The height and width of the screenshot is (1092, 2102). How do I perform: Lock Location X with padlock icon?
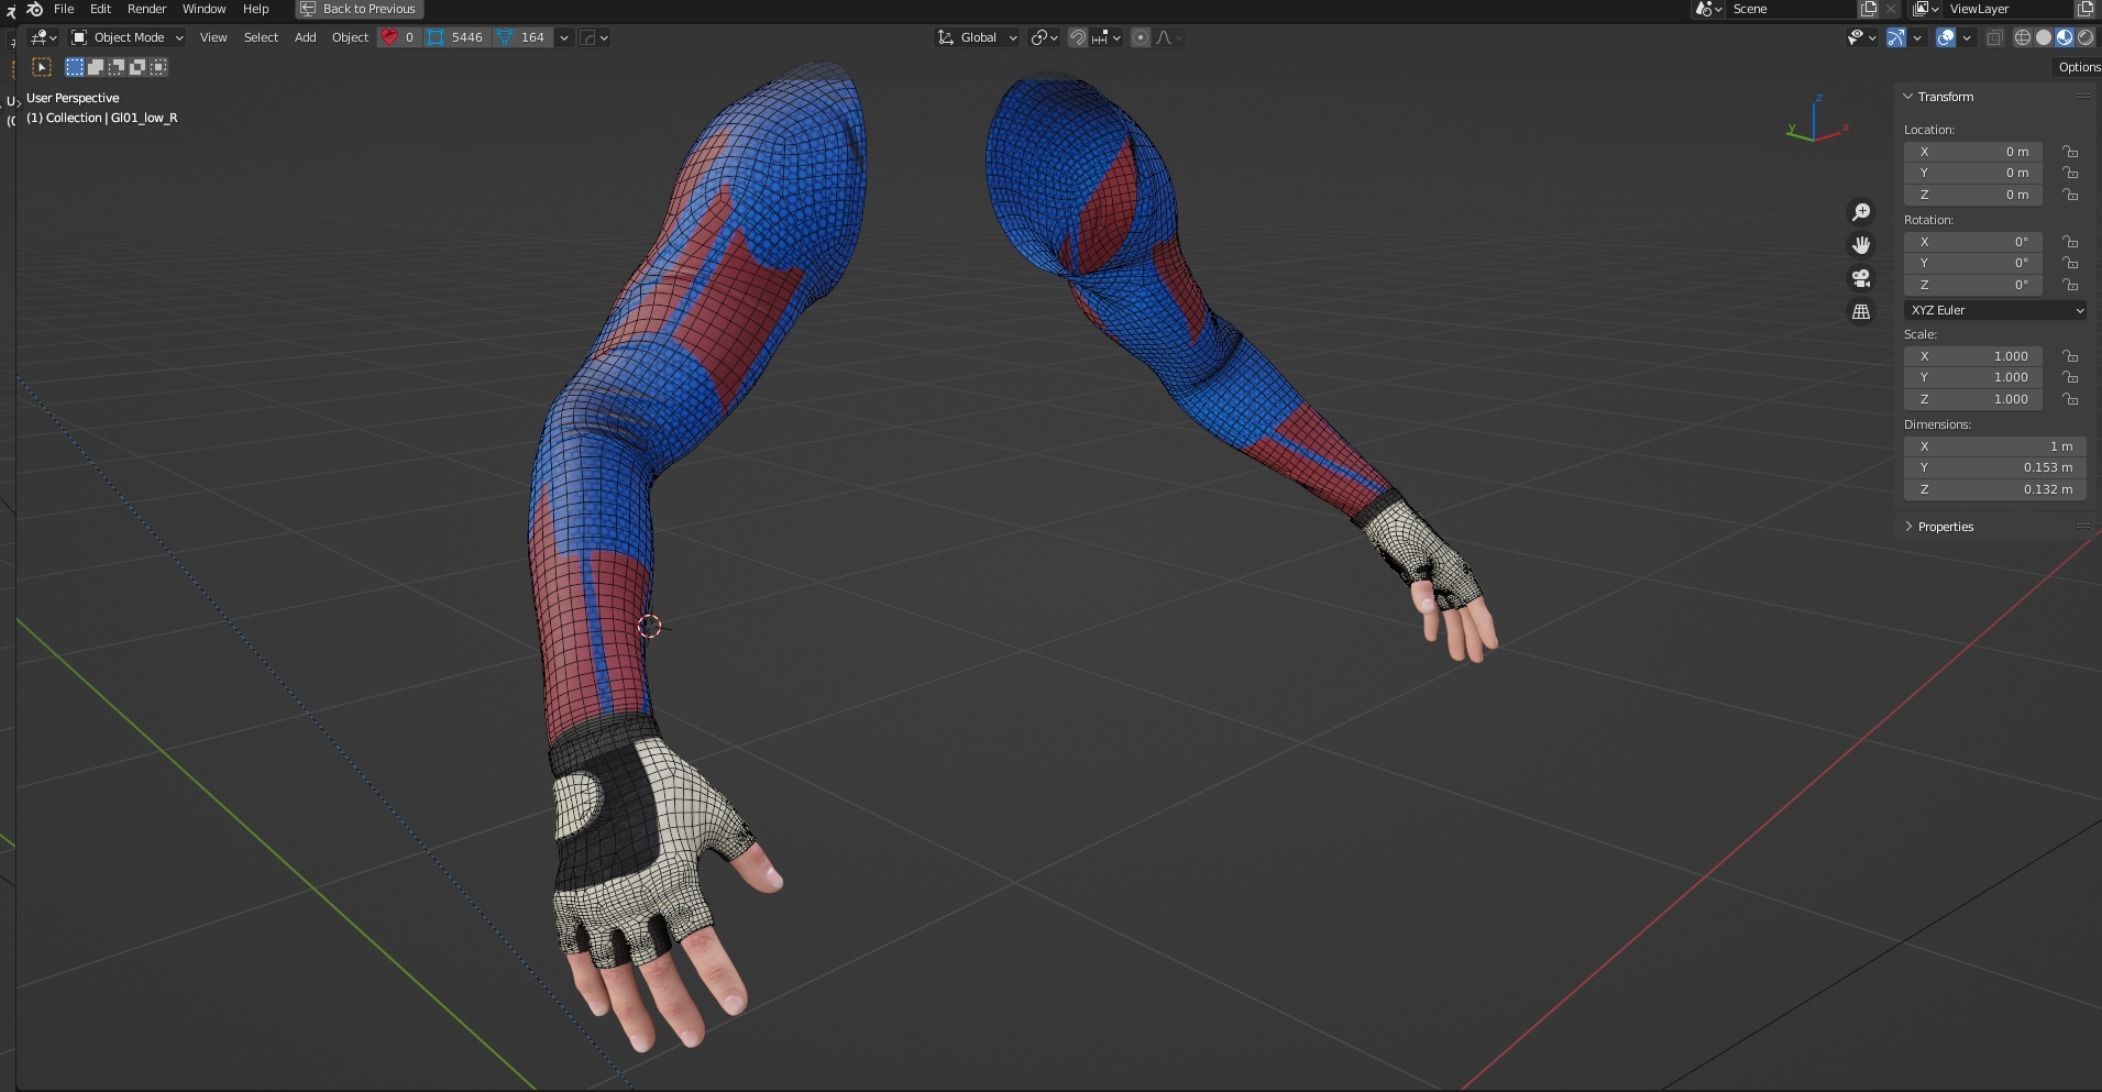pos(2070,152)
